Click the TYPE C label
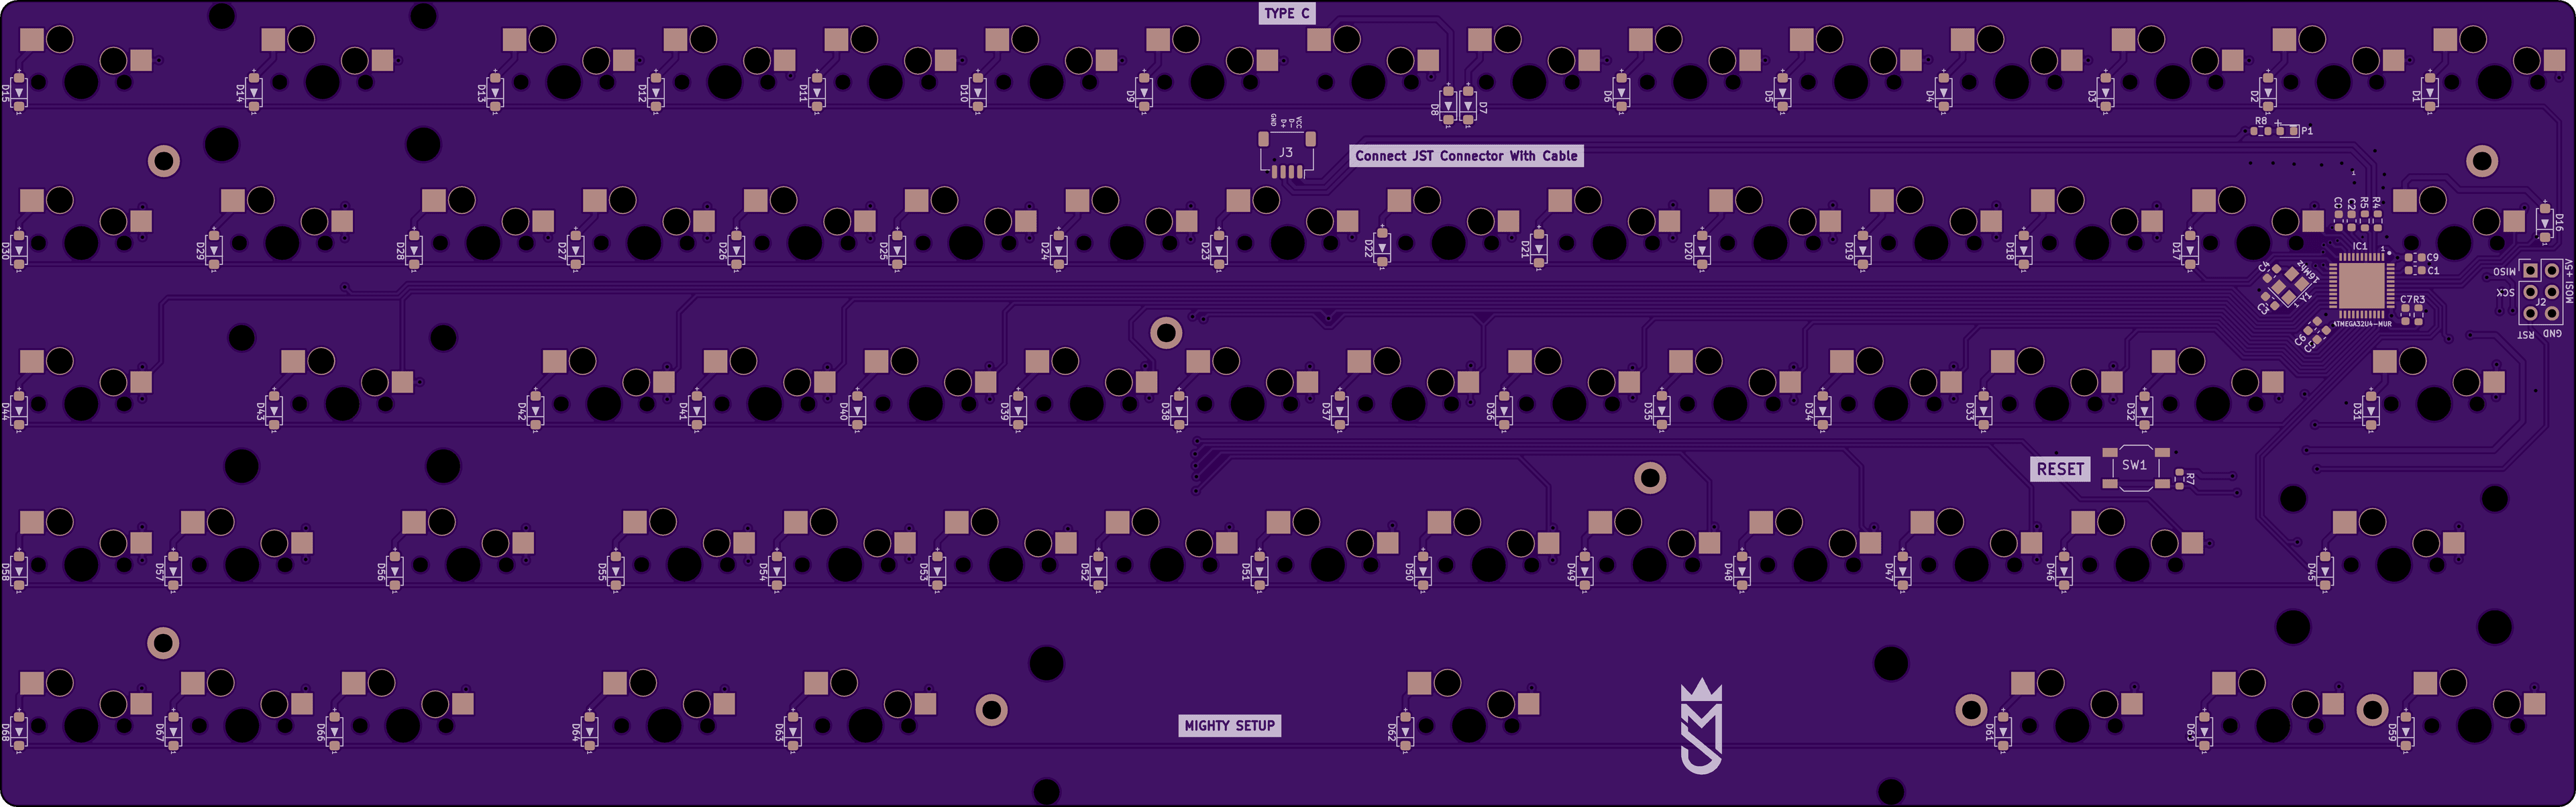Screen dimensions: 2576x807 (x=1286, y=13)
